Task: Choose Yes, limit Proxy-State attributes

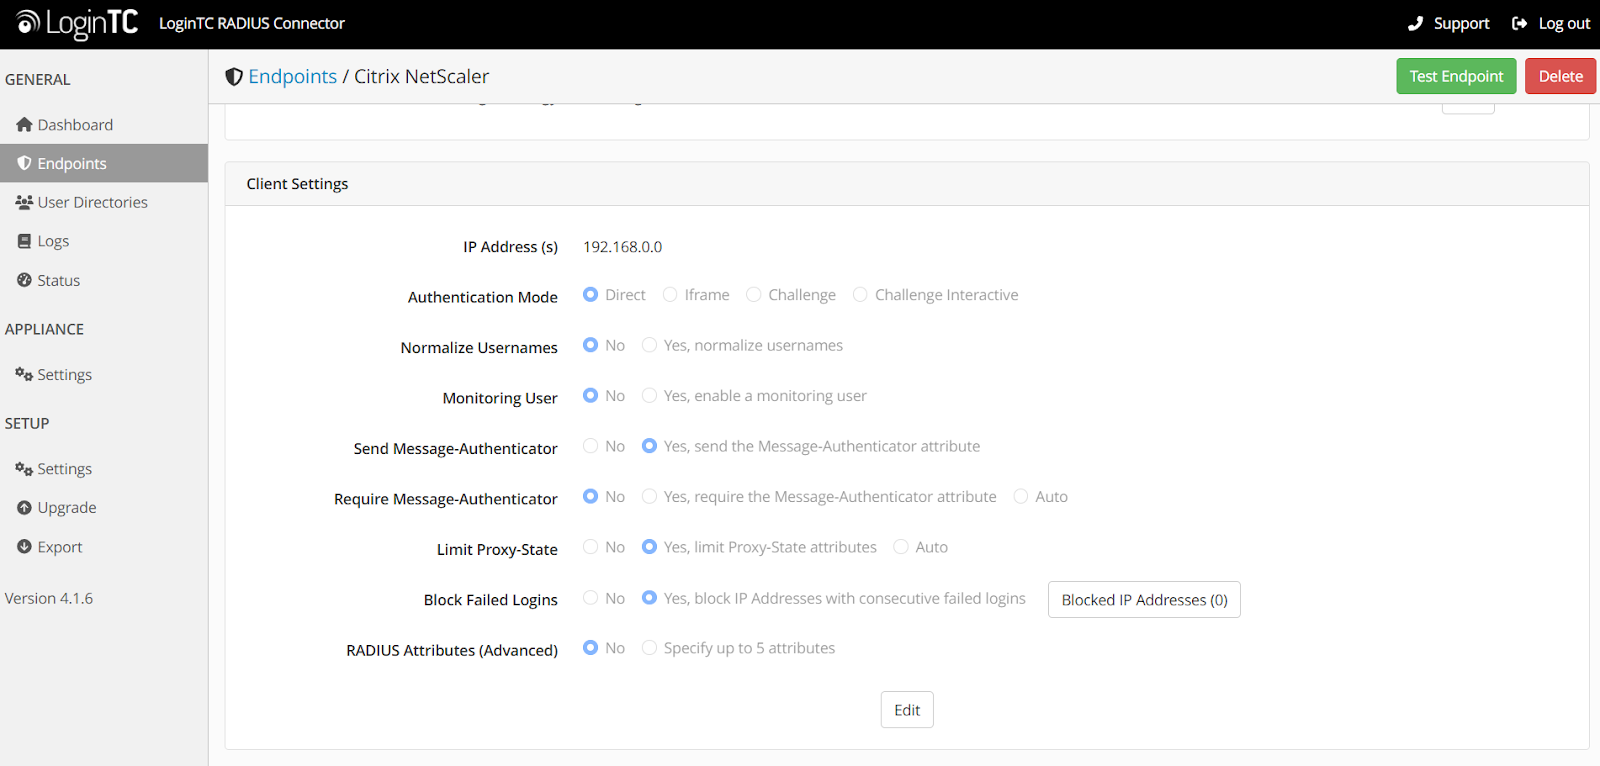Action: 649,547
